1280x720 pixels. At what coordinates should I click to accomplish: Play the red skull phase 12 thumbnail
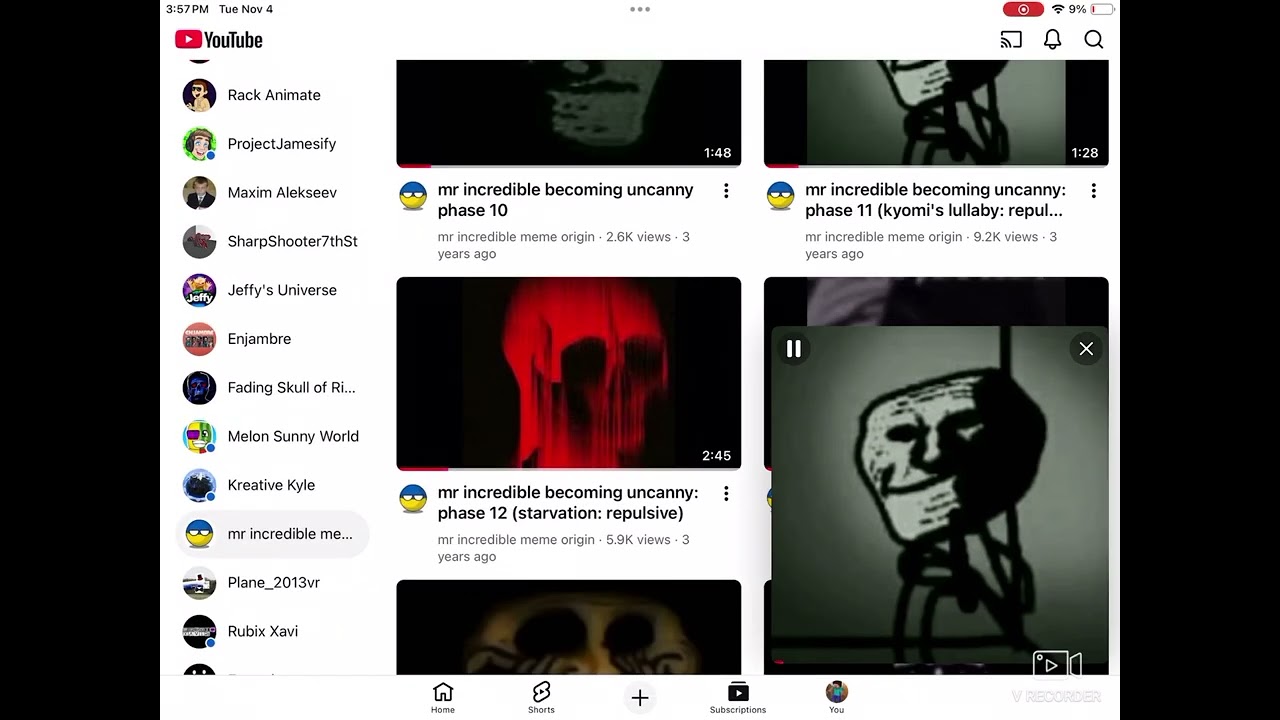569,373
